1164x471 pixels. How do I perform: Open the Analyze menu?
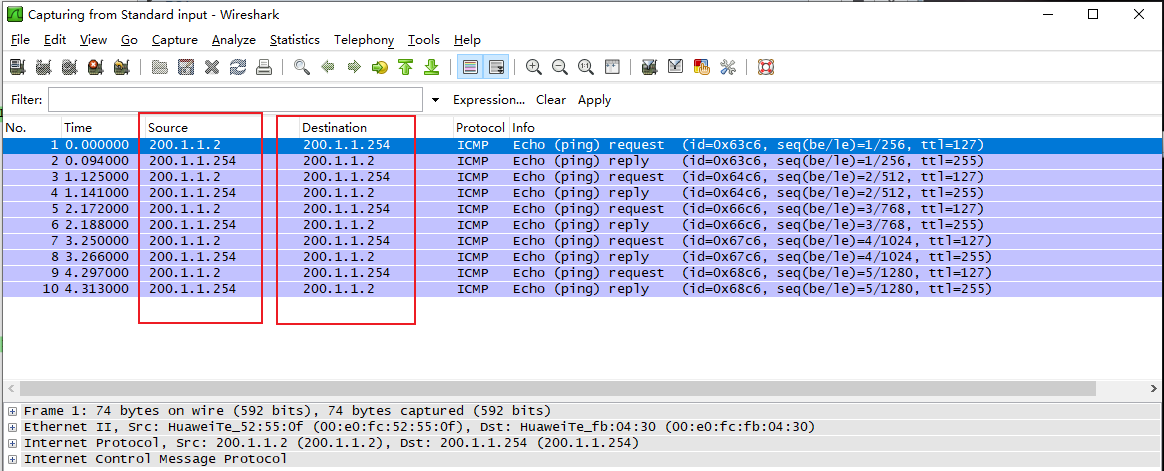click(233, 40)
